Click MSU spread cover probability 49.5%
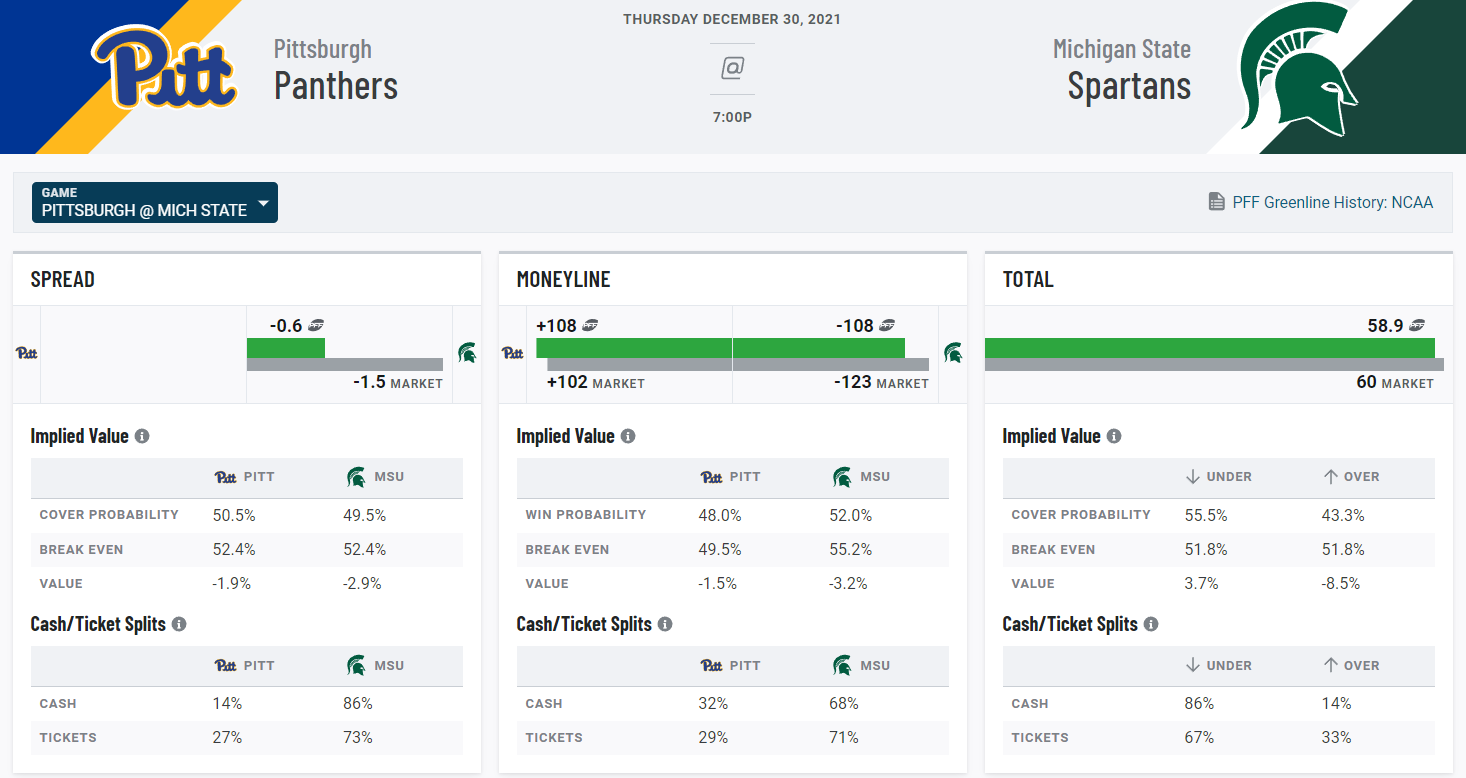The width and height of the screenshot is (1466, 778). tap(364, 515)
